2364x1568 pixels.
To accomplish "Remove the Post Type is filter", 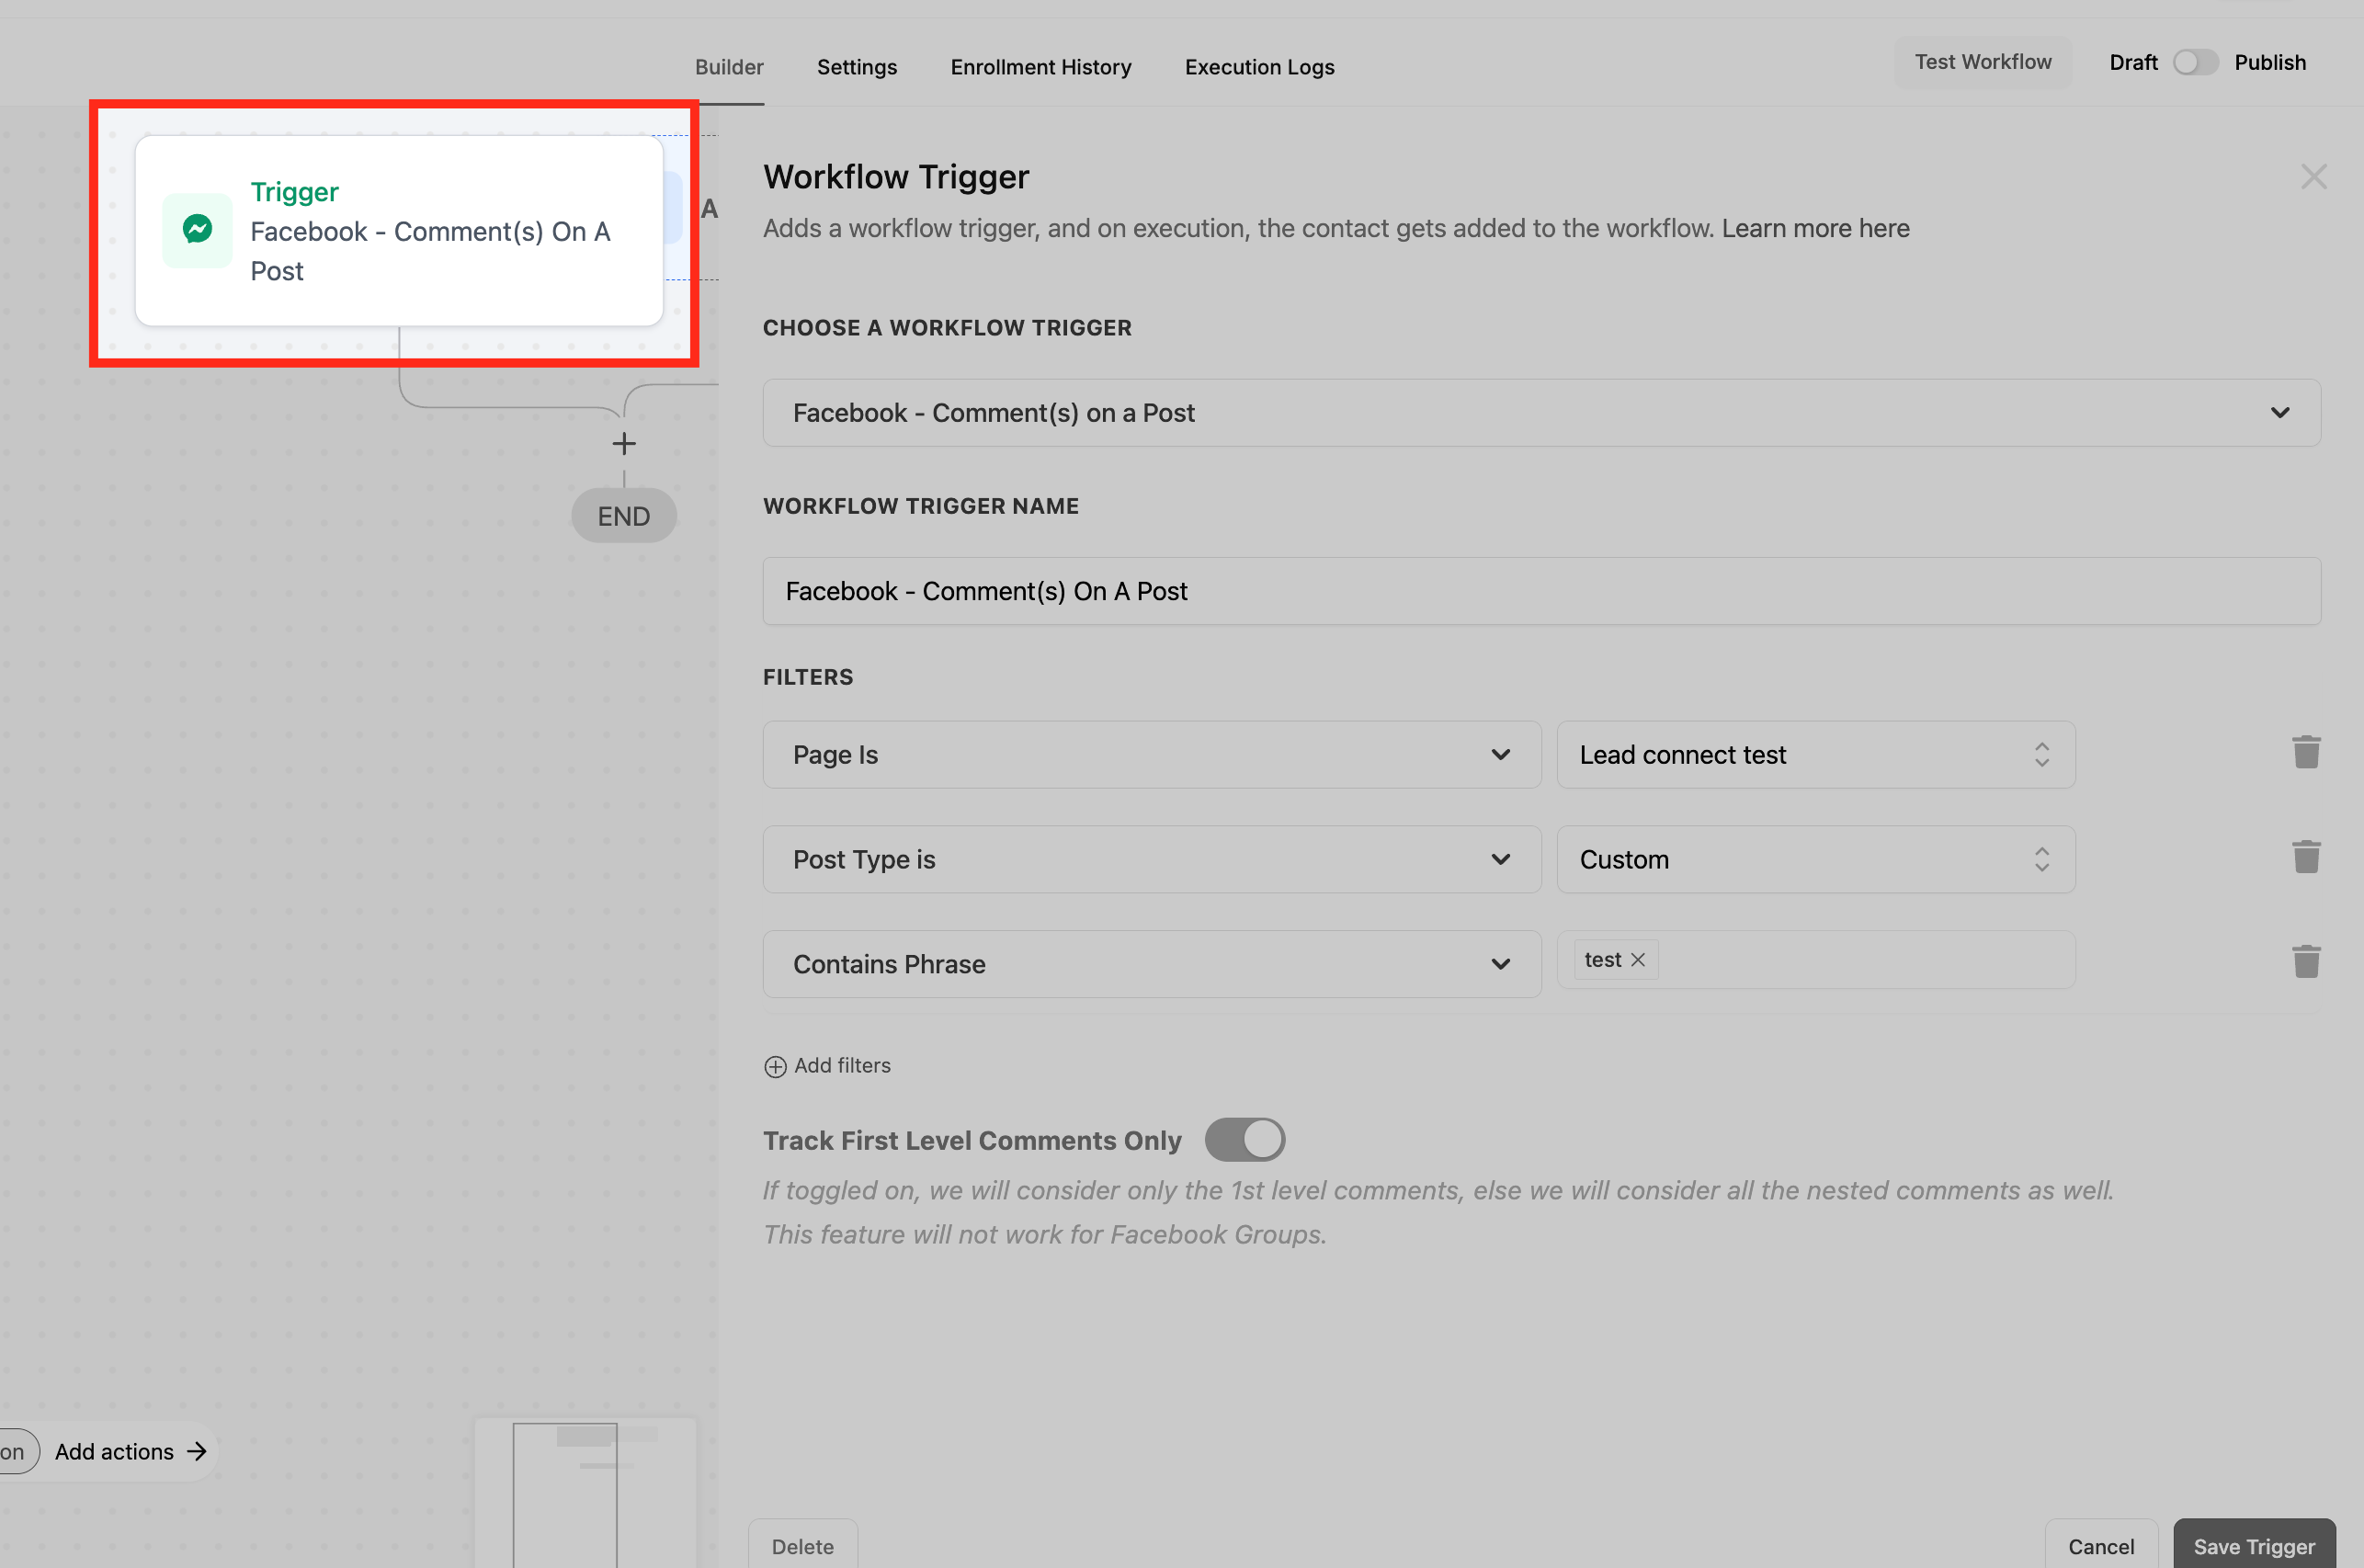I will point(2305,858).
